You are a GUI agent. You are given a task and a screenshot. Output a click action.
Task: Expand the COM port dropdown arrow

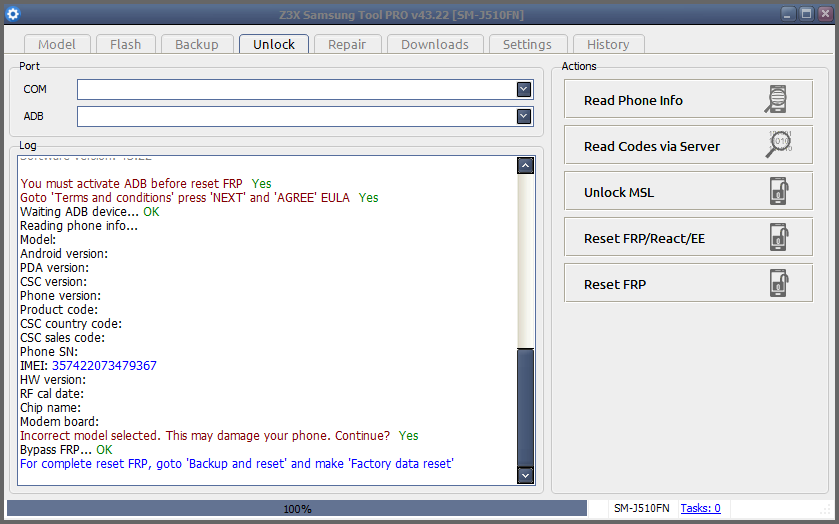coord(524,89)
